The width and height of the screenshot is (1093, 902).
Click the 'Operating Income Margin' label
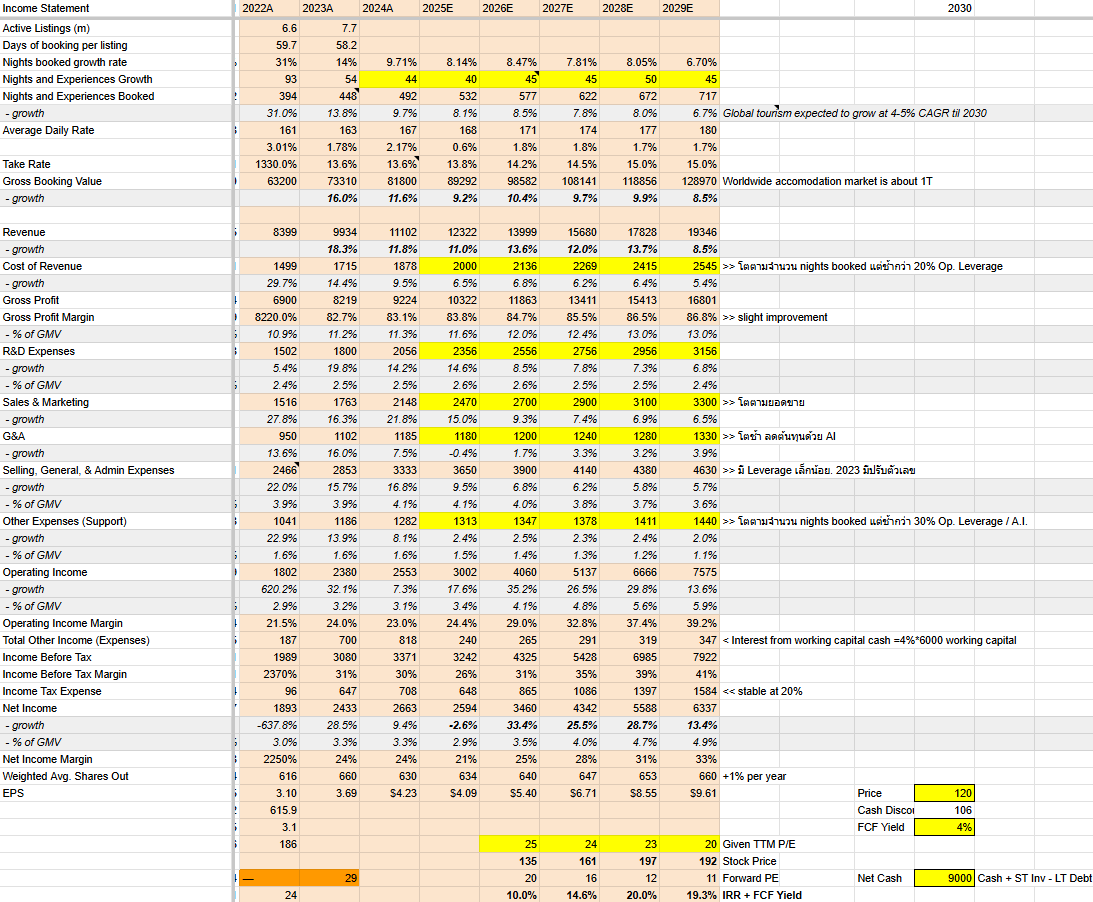(62, 623)
